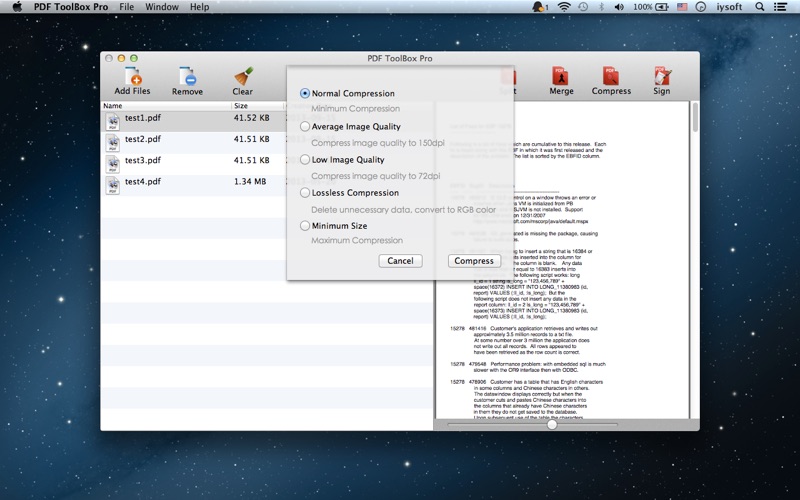
Task: Open the File menu
Action: coord(127,7)
